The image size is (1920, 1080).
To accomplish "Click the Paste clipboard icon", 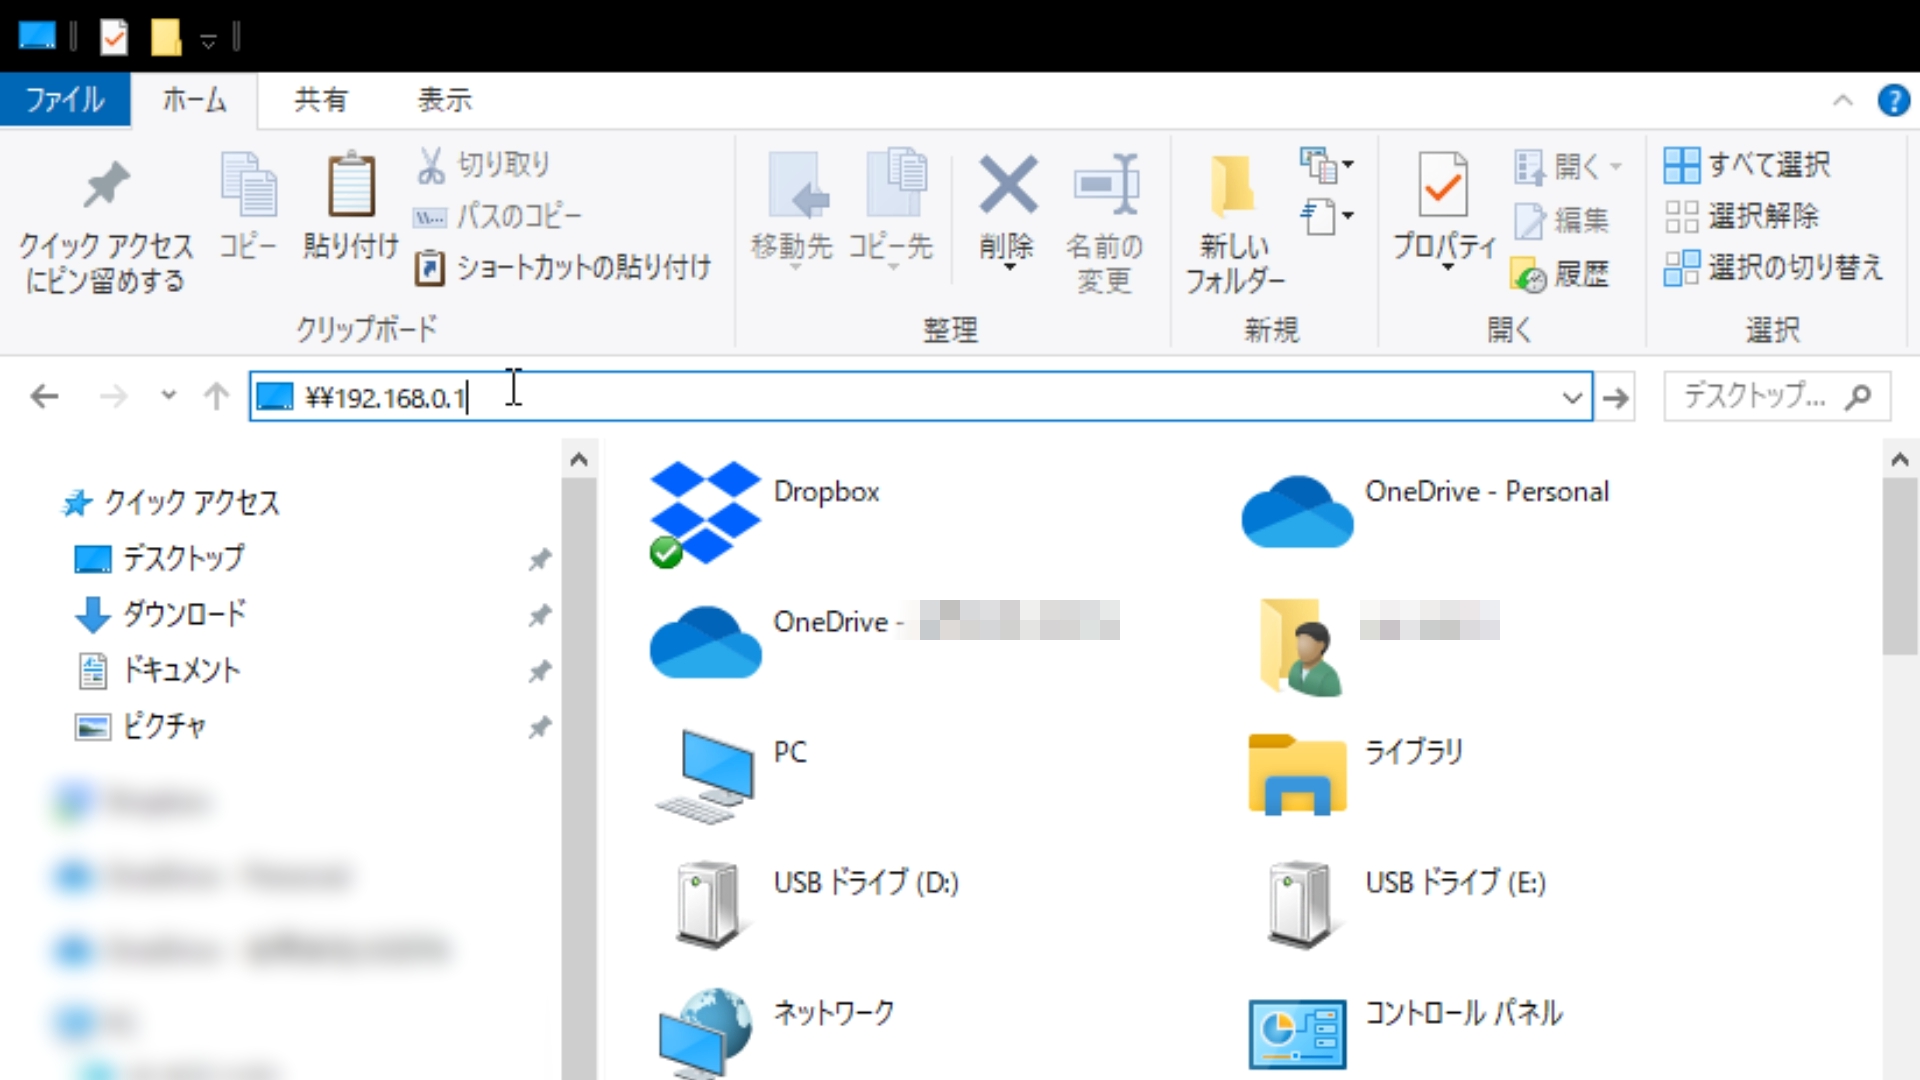I will (x=351, y=187).
